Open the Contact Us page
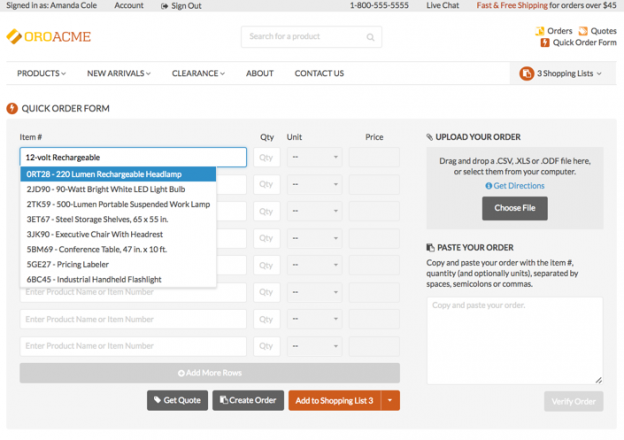The image size is (624, 440). point(319,73)
